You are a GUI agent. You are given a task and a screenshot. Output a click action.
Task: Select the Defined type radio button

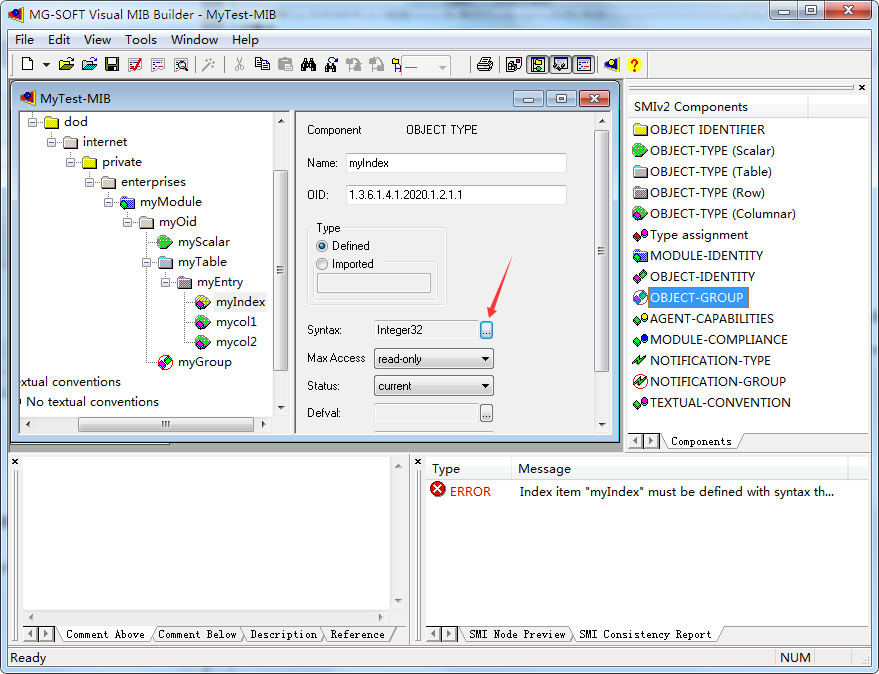point(322,246)
